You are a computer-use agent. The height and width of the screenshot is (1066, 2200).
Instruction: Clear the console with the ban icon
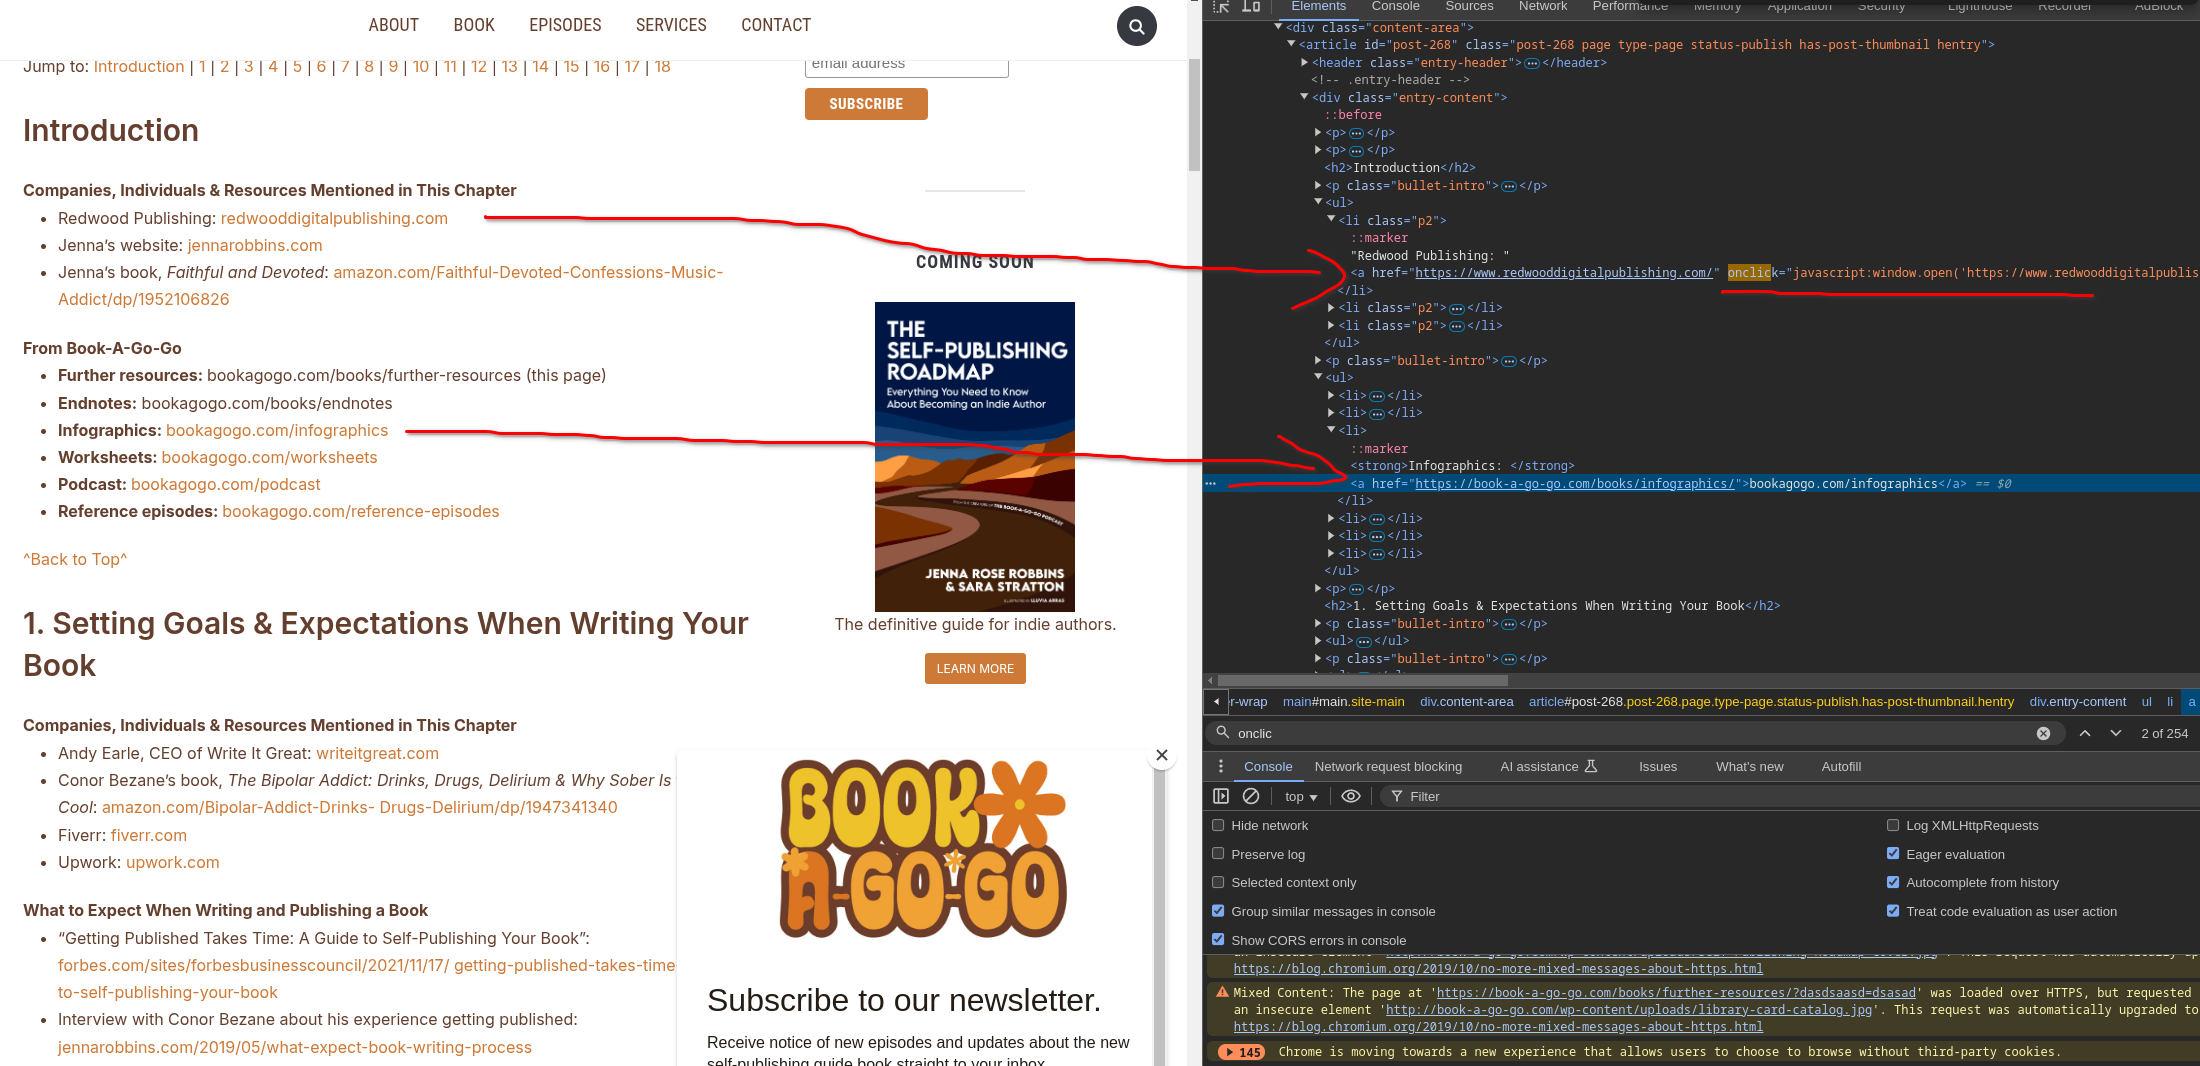[x=1251, y=796]
